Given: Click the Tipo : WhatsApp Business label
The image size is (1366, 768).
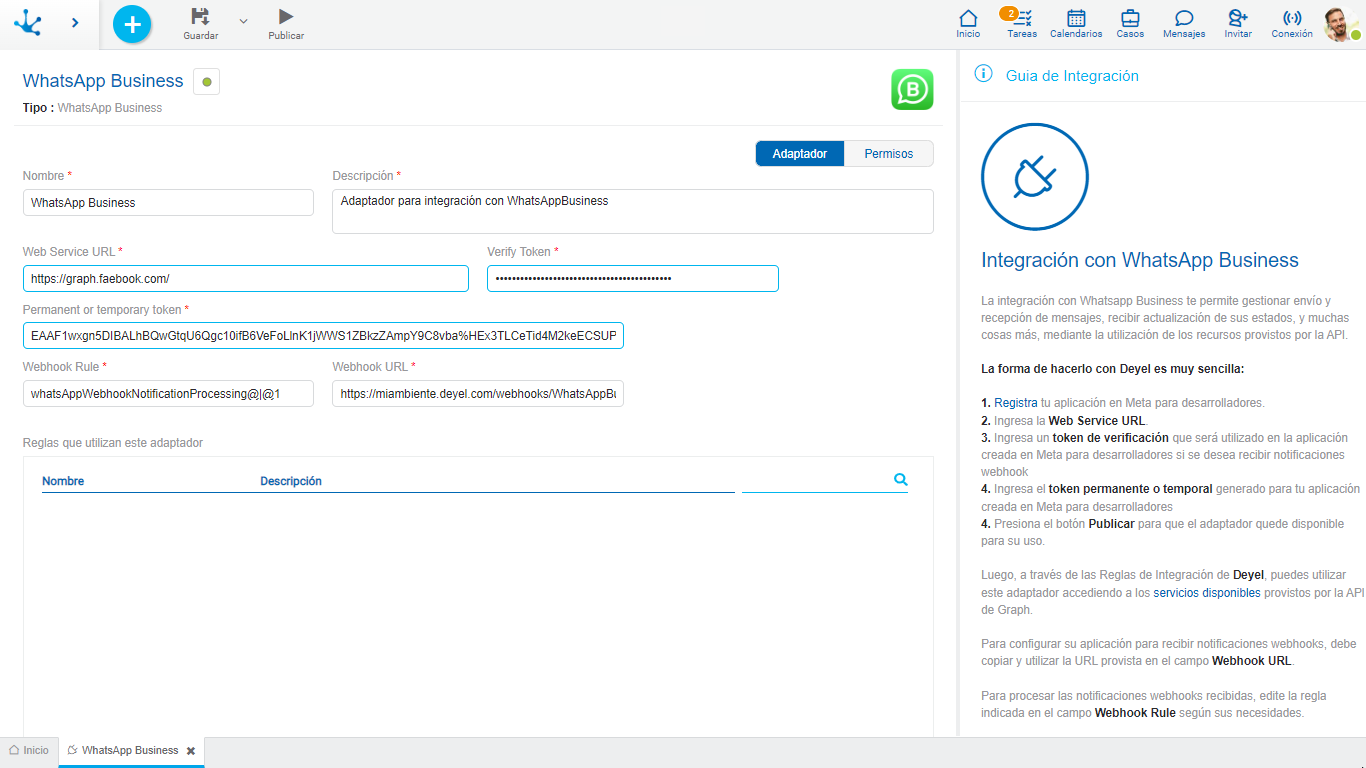Looking at the screenshot, I should coord(92,108).
